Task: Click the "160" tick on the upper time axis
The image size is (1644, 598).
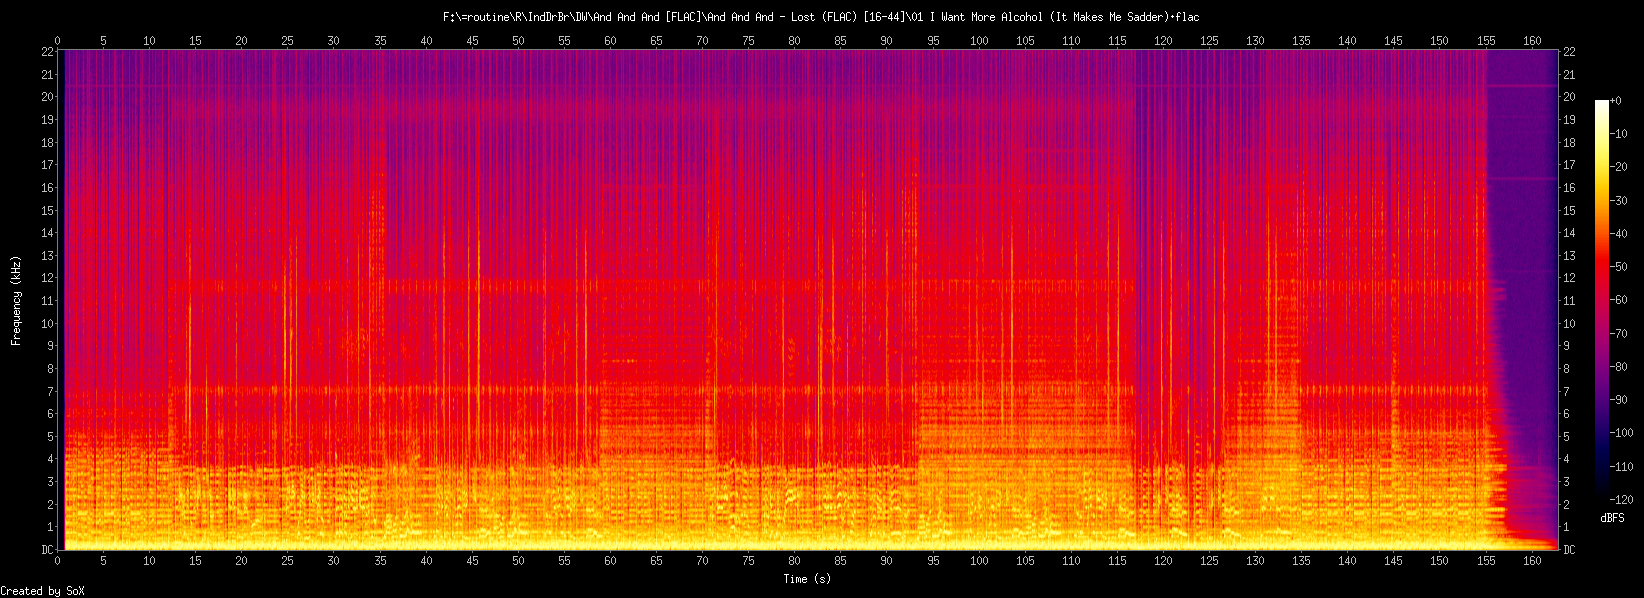Action: [x=1532, y=41]
